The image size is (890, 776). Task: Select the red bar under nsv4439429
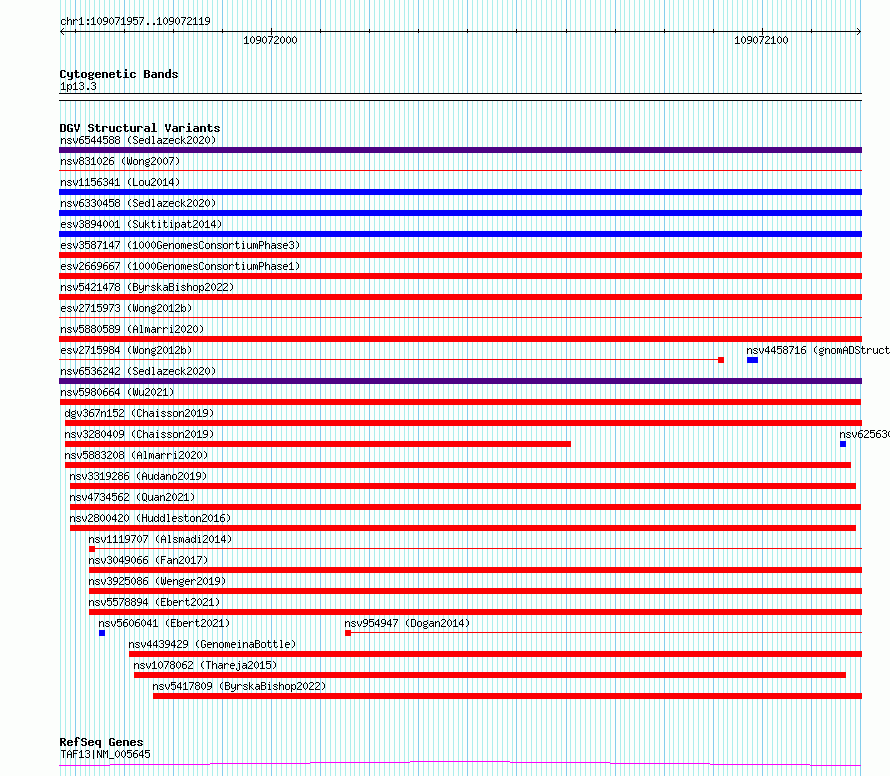pos(496,654)
